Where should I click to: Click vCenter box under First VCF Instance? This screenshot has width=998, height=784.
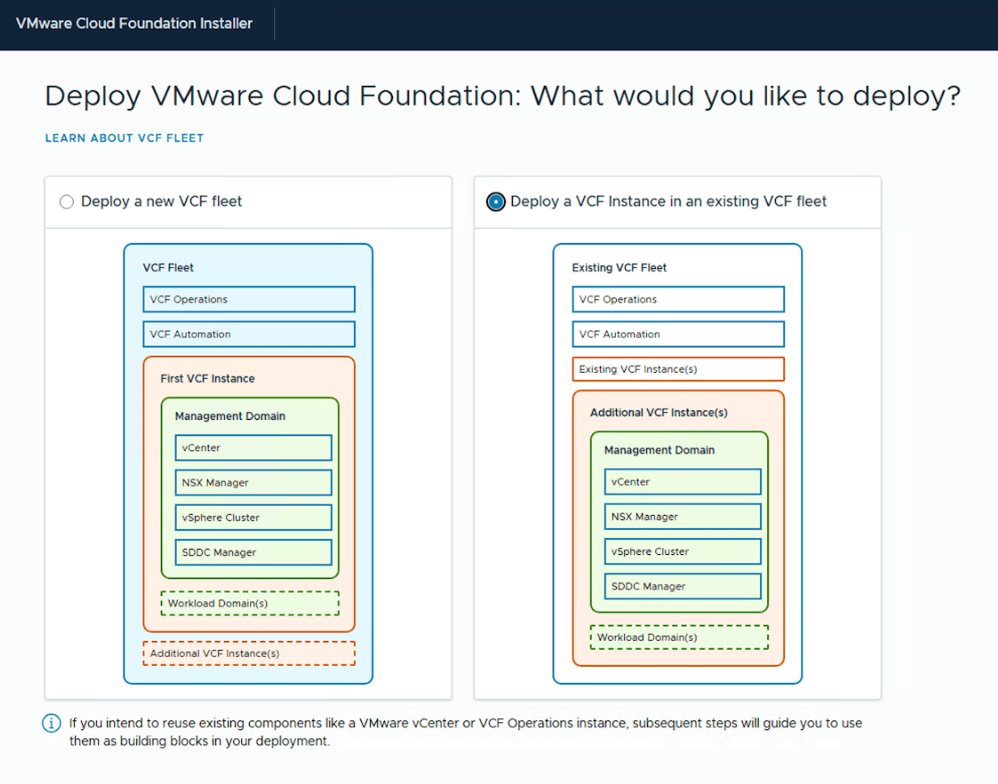pos(253,448)
